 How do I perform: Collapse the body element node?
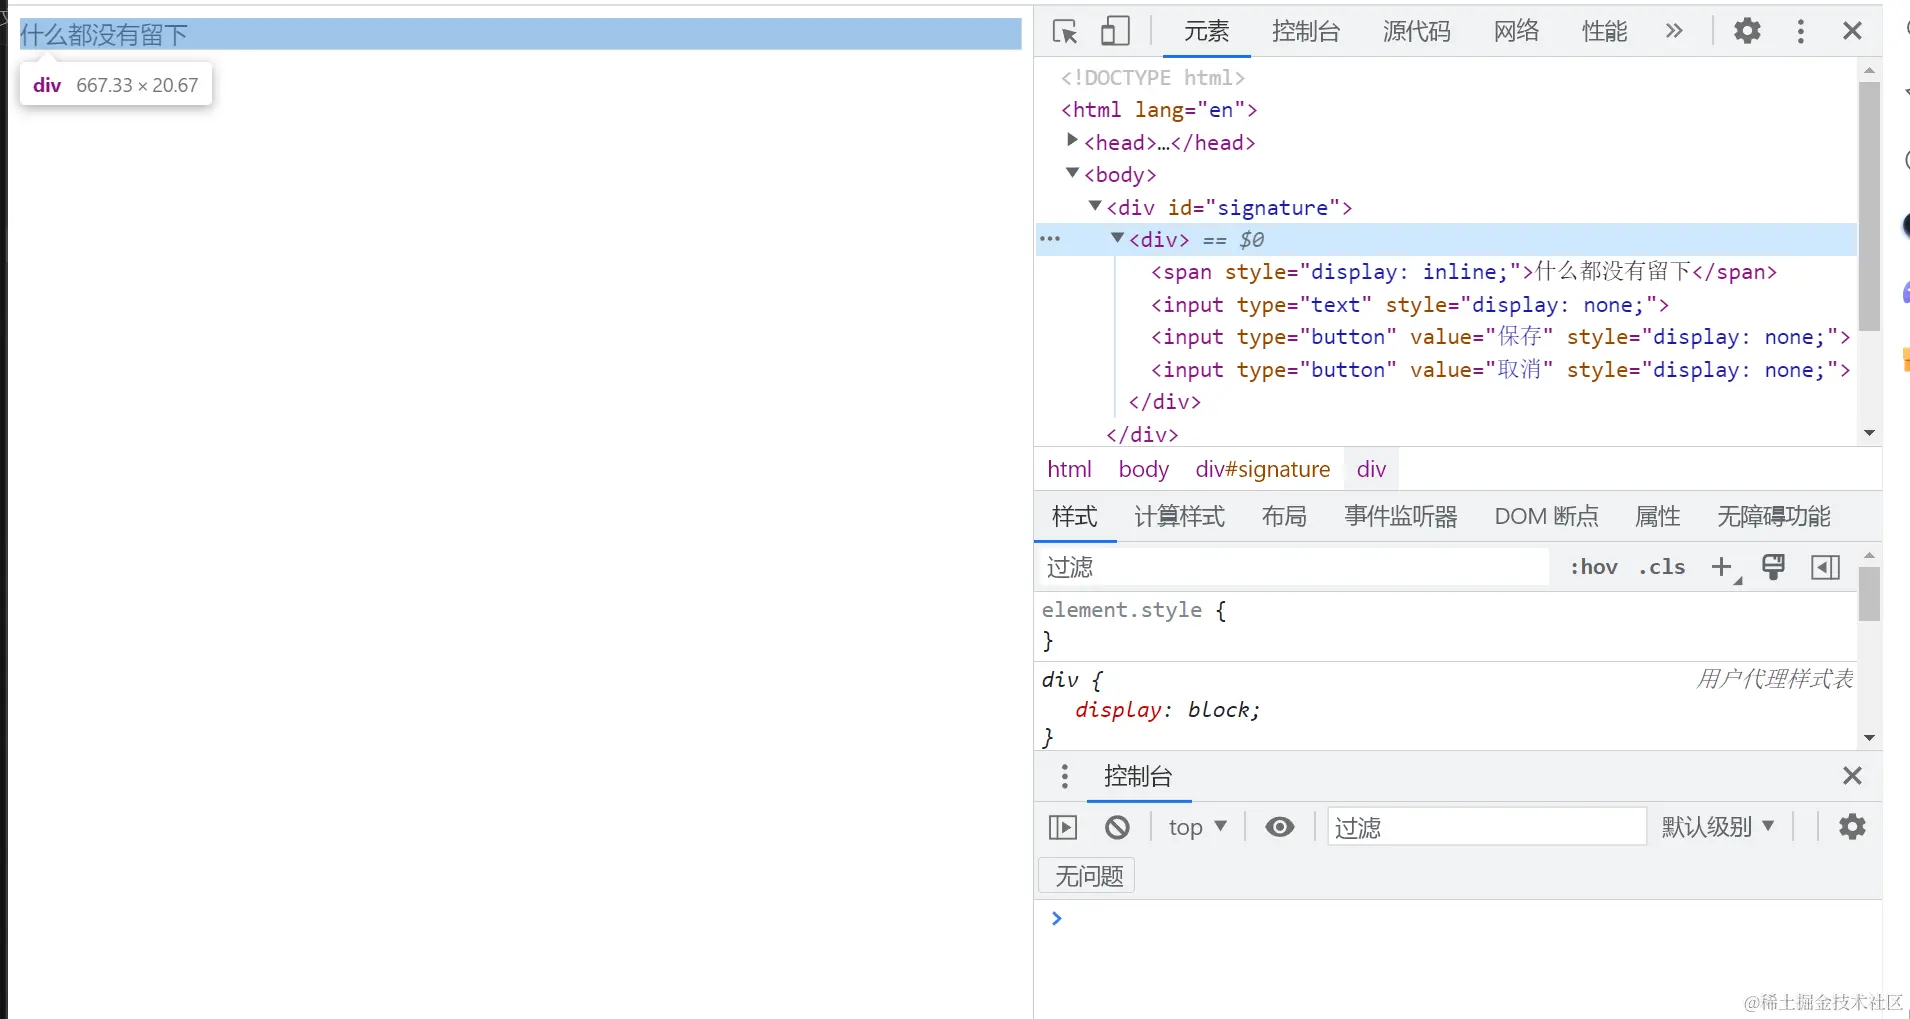[1072, 173]
